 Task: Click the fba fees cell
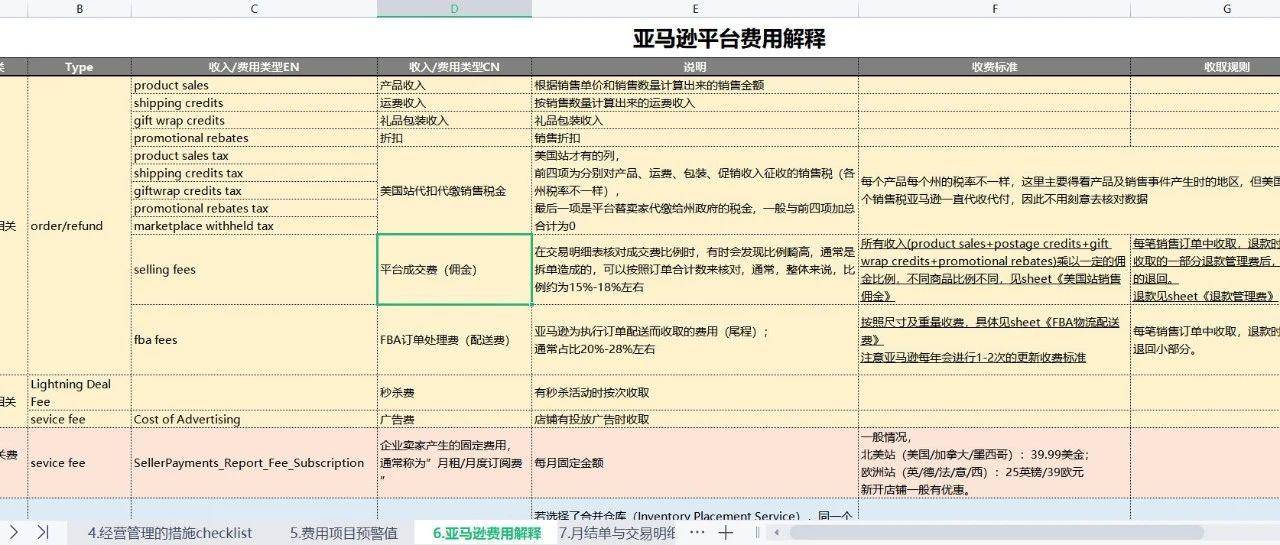click(x=254, y=340)
